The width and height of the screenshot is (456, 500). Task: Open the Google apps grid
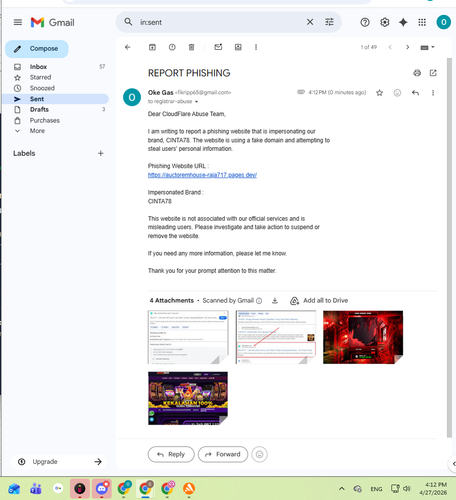pyautogui.click(x=422, y=22)
